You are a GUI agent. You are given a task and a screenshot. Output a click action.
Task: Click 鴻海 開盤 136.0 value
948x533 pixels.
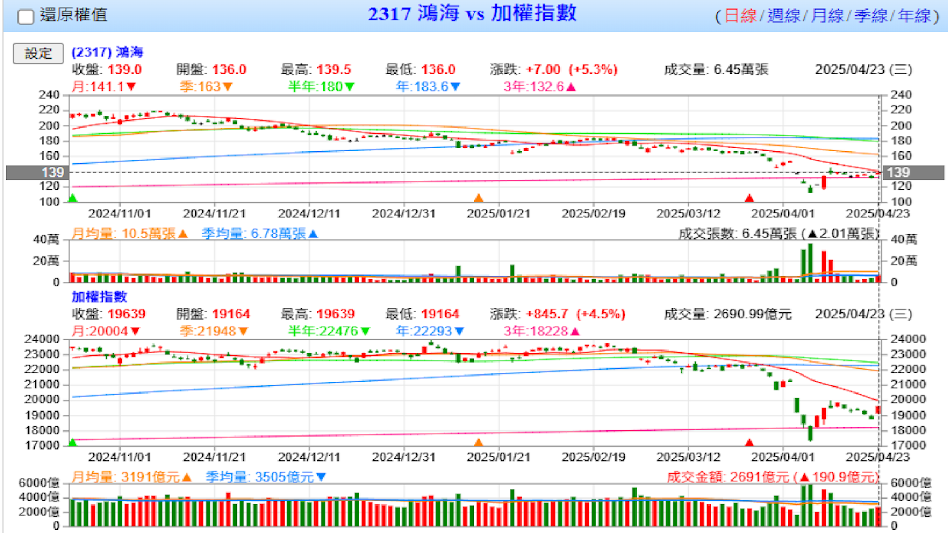(229, 69)
